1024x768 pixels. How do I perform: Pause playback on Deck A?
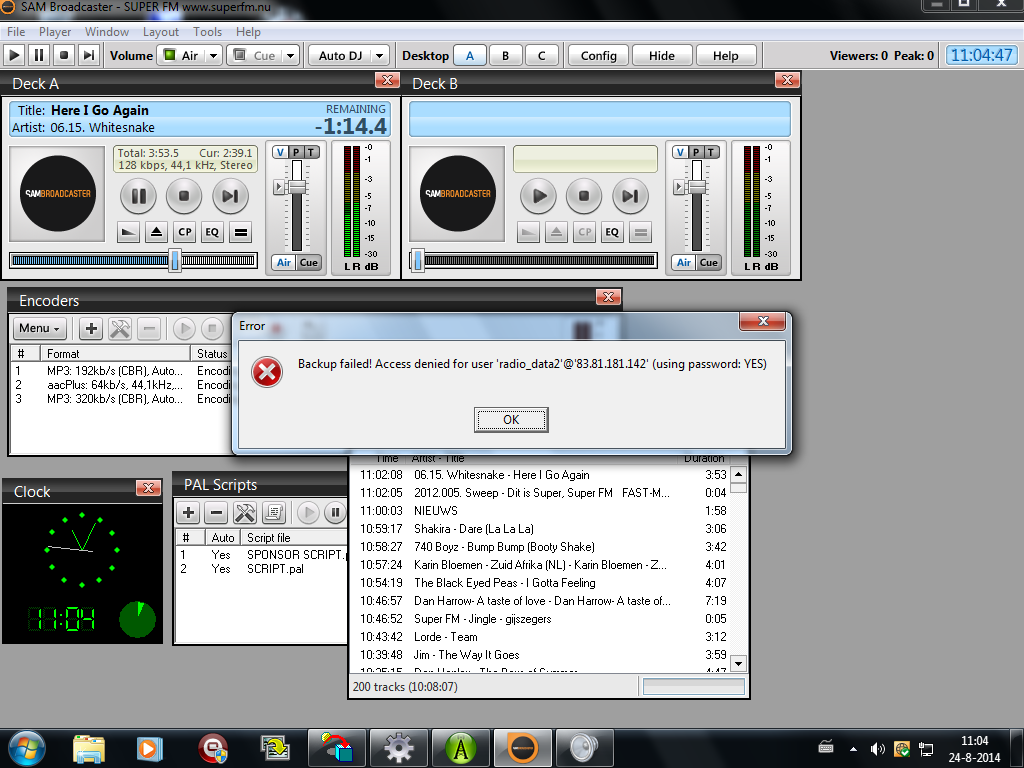pos(138,196)
